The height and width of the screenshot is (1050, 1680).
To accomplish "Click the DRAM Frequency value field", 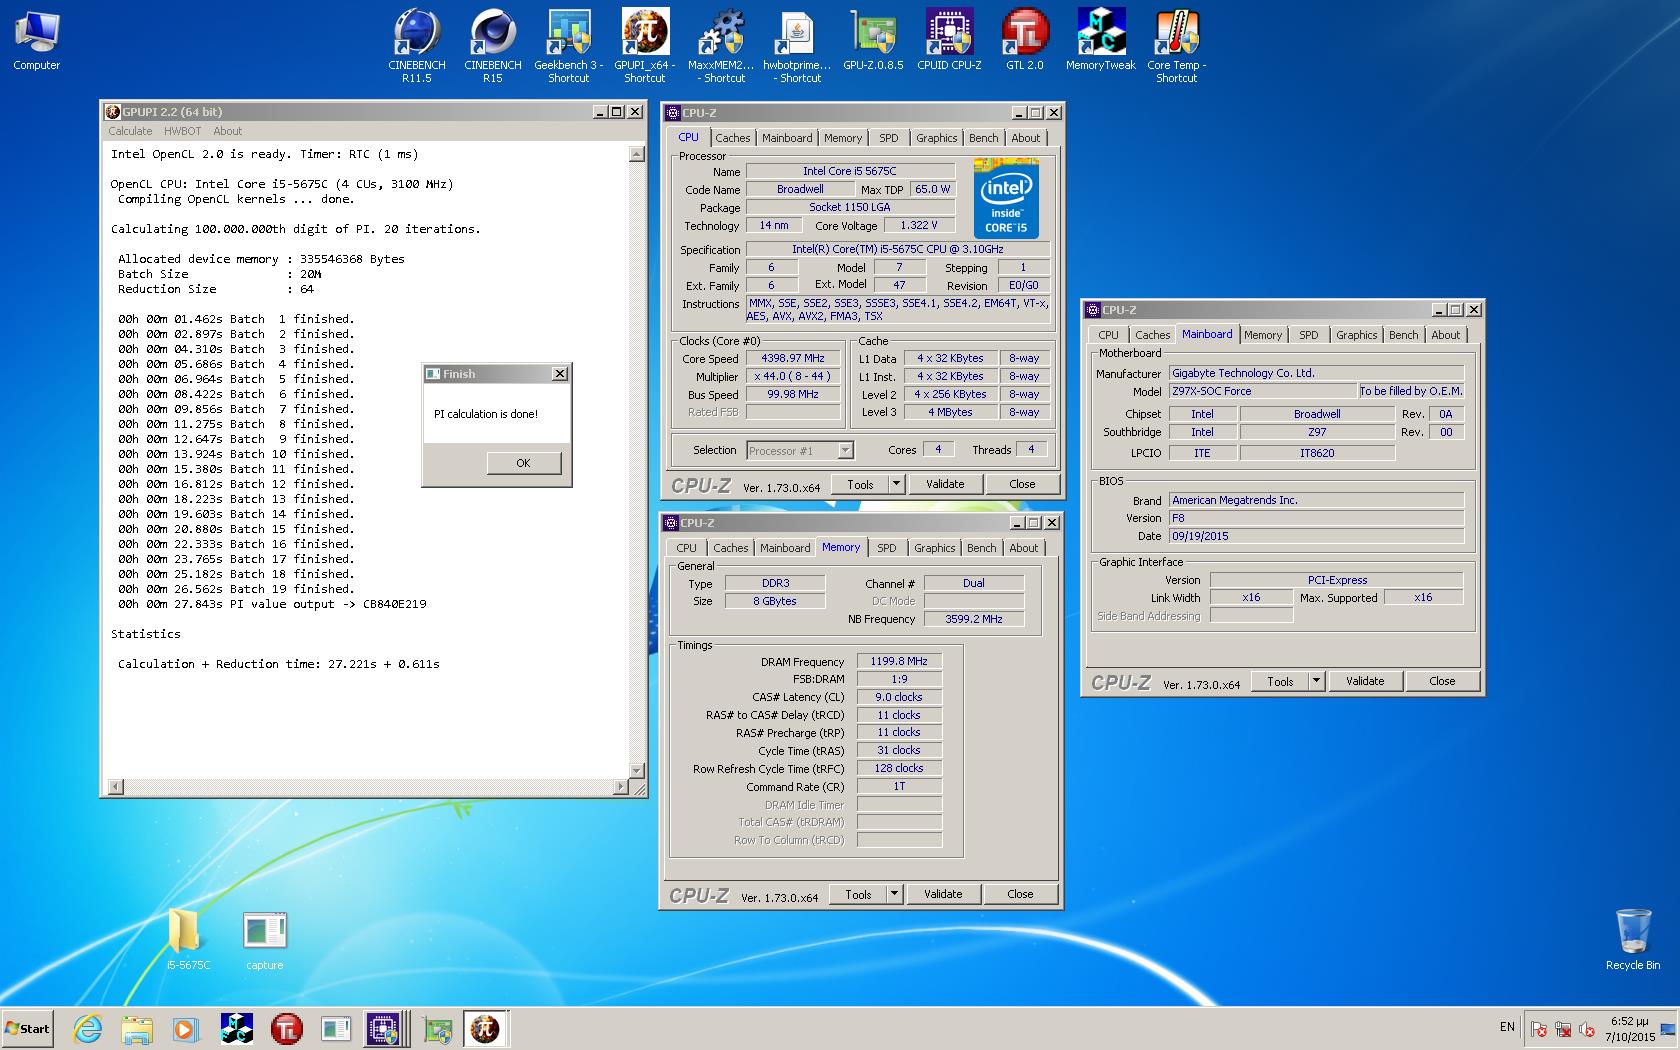I will click(x=899, y=661).
